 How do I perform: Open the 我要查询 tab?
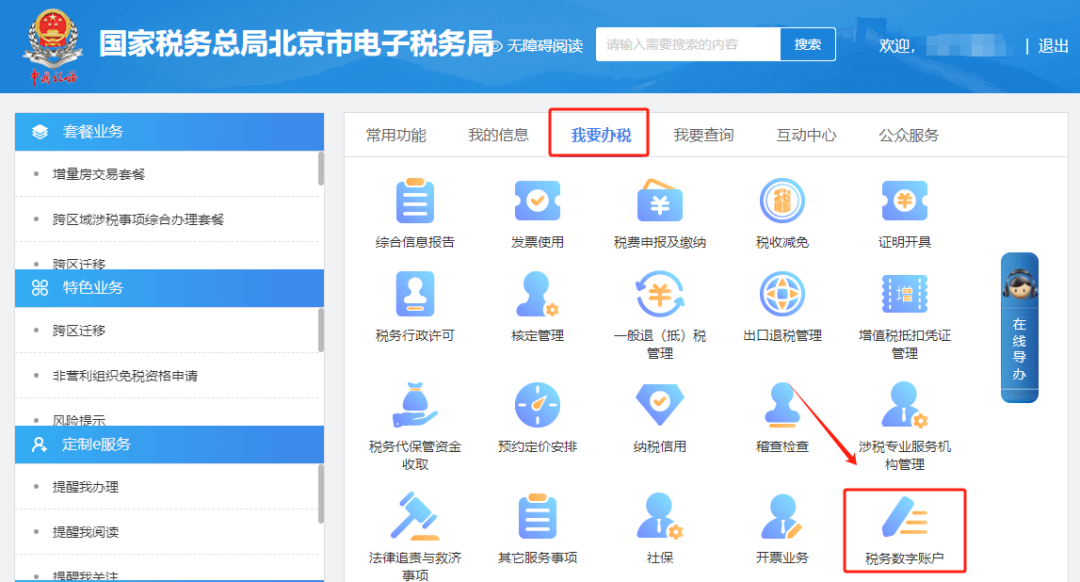tap(703, 135)
